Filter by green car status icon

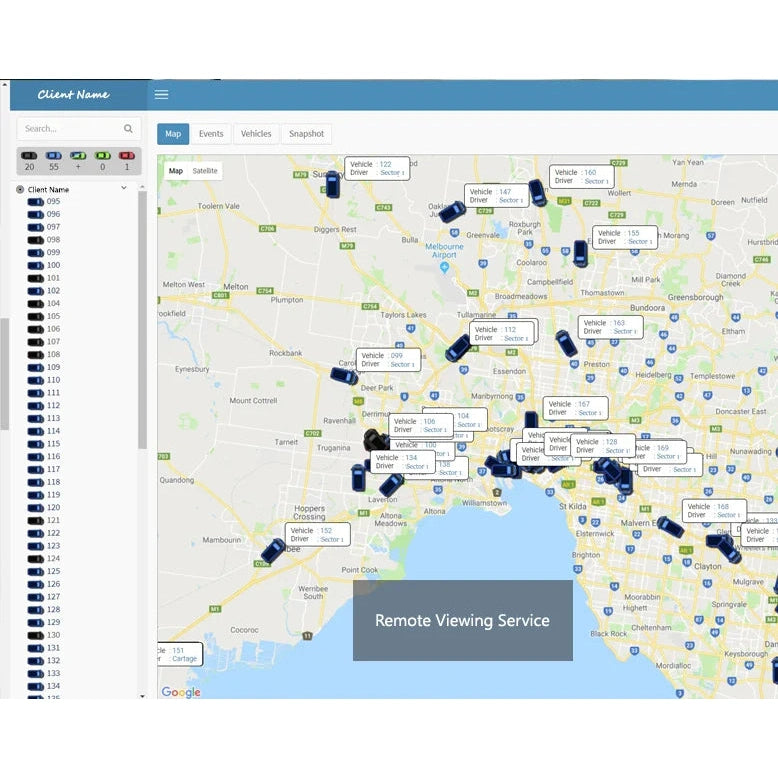click(x=102, y=156)
